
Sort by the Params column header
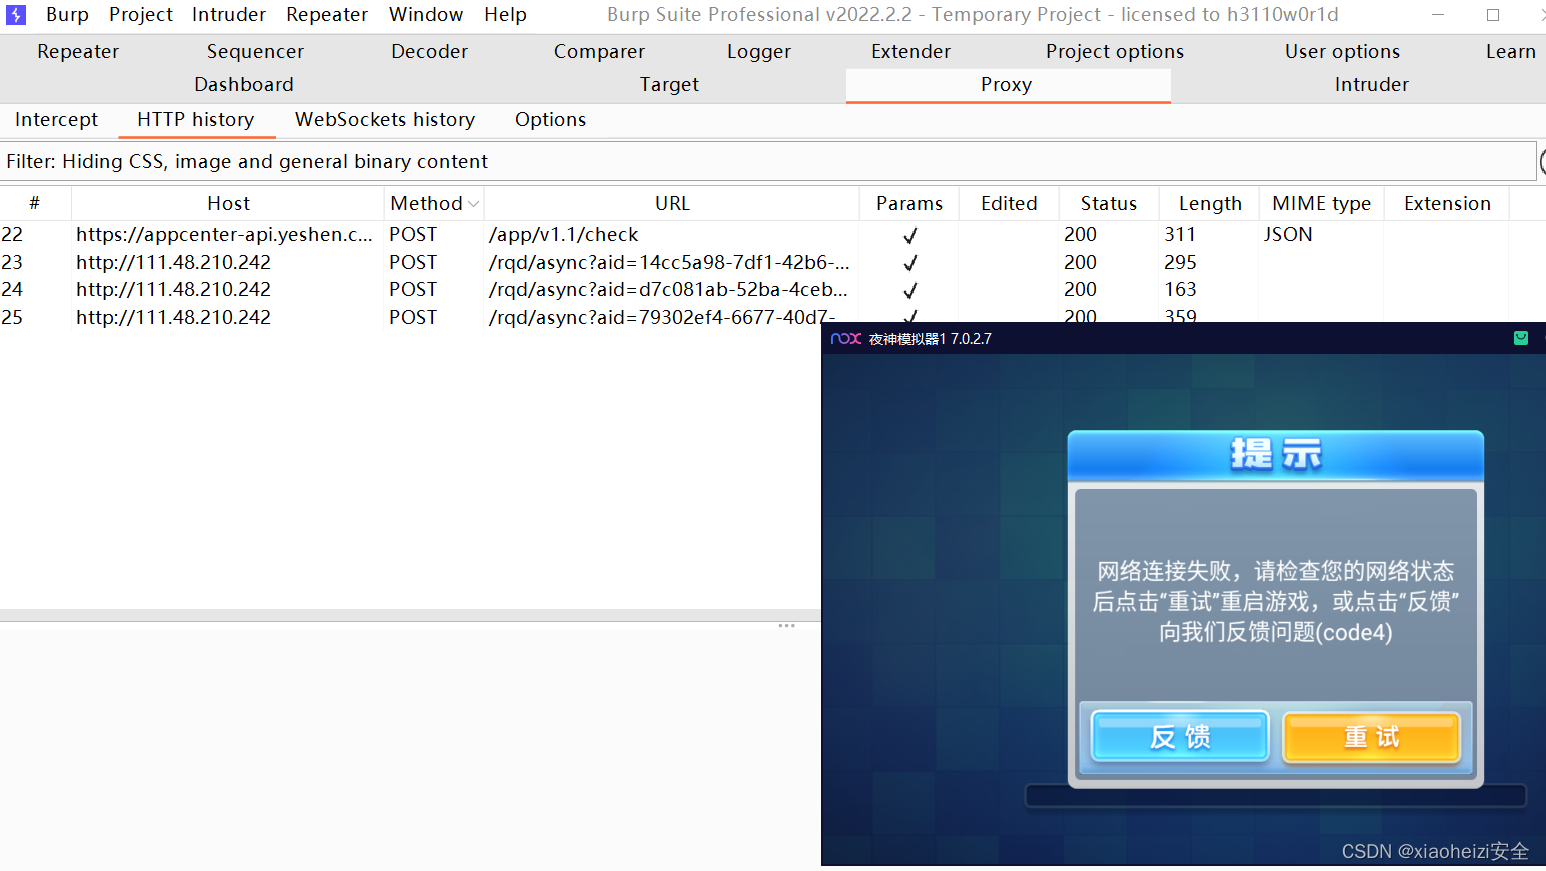(909, 204)
